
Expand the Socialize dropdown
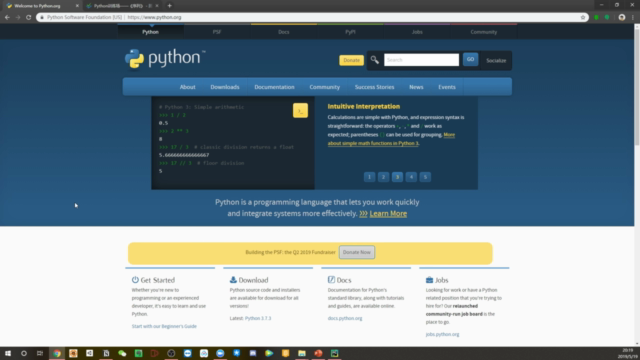496,60
